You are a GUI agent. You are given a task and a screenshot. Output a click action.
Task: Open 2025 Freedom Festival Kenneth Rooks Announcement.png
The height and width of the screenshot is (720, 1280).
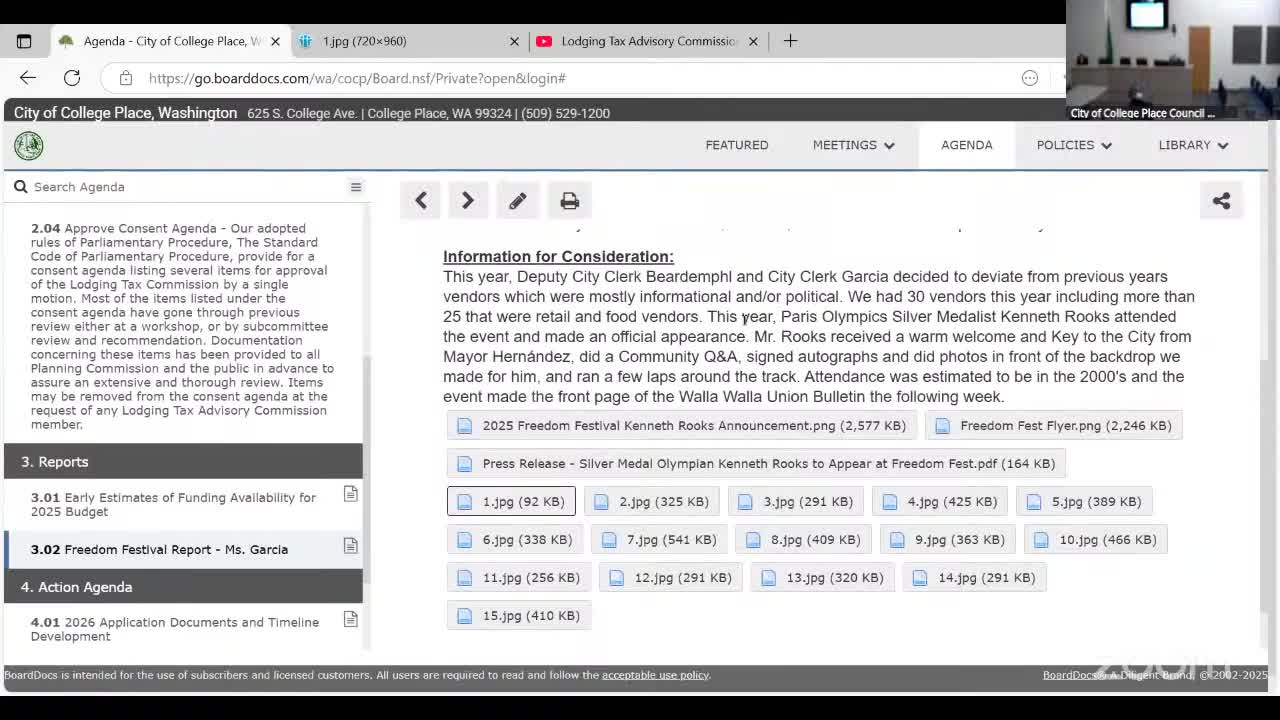pos(681,426)
